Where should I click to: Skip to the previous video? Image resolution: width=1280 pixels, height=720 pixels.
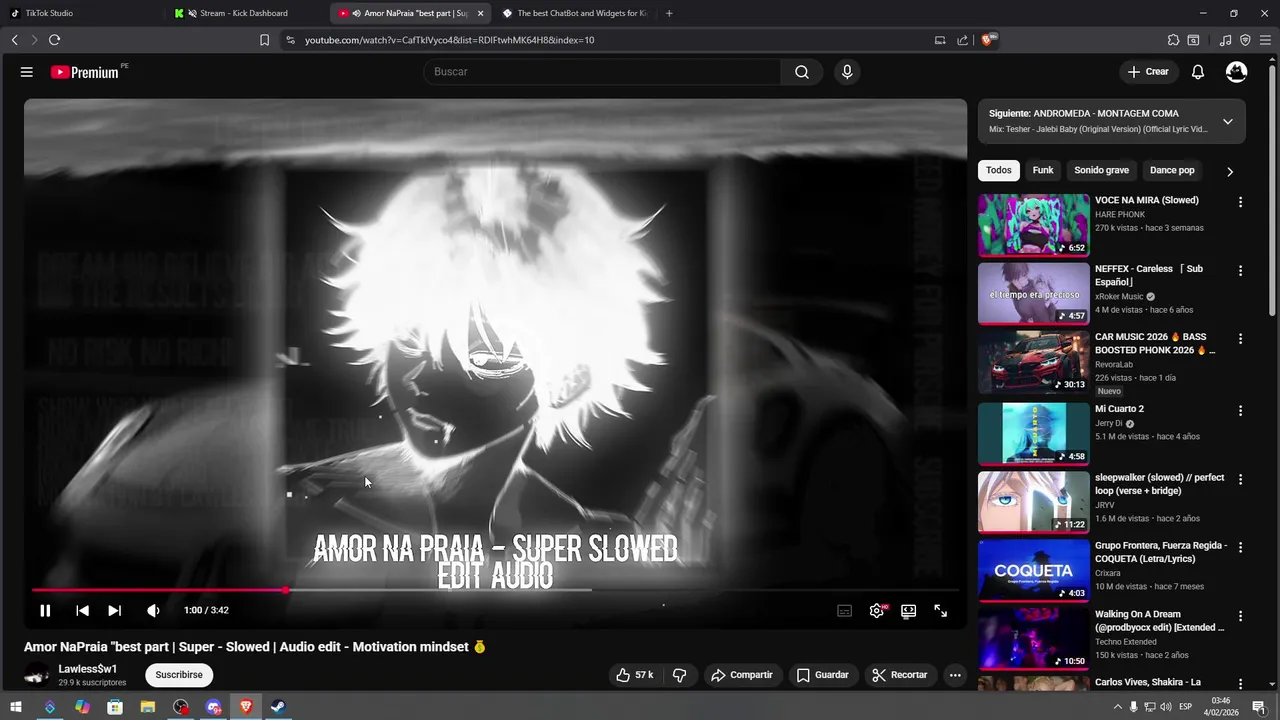coord(82,610)
